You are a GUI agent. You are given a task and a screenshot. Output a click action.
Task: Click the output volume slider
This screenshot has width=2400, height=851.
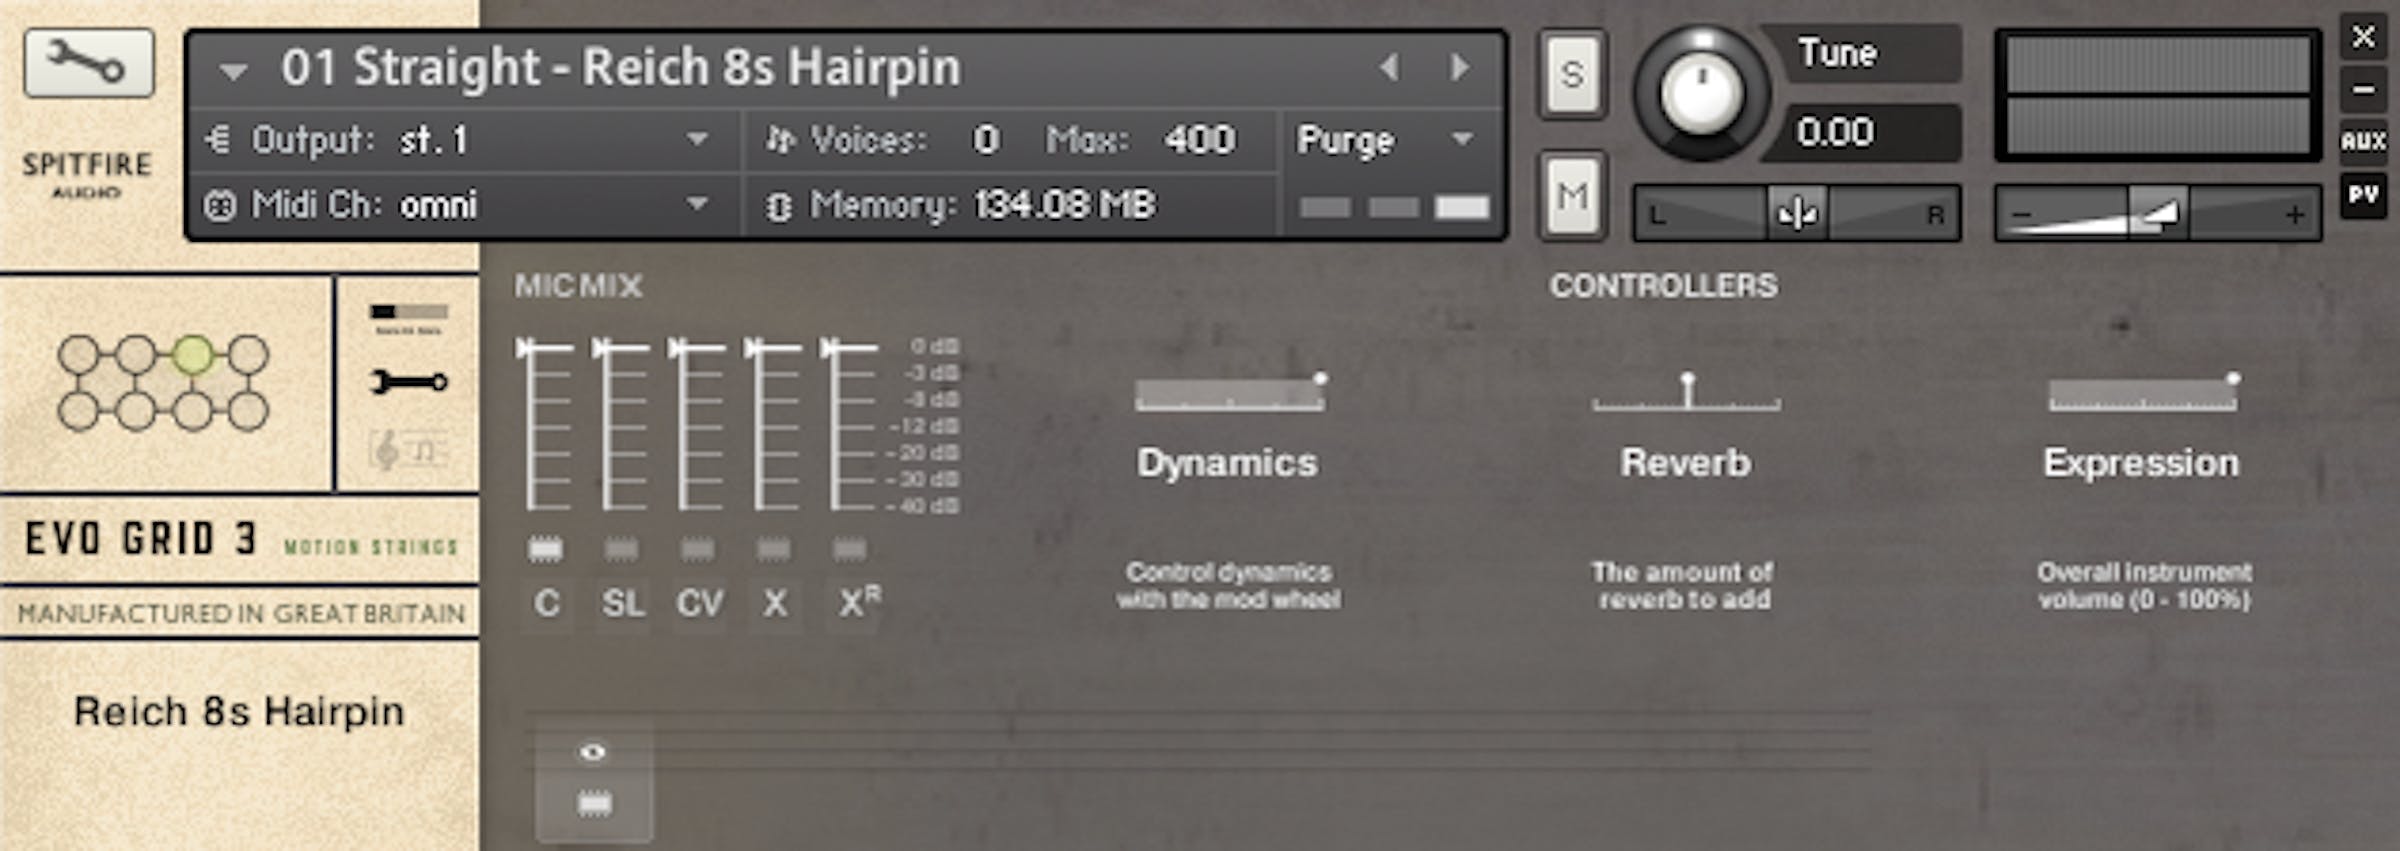tap(2158, 213)
